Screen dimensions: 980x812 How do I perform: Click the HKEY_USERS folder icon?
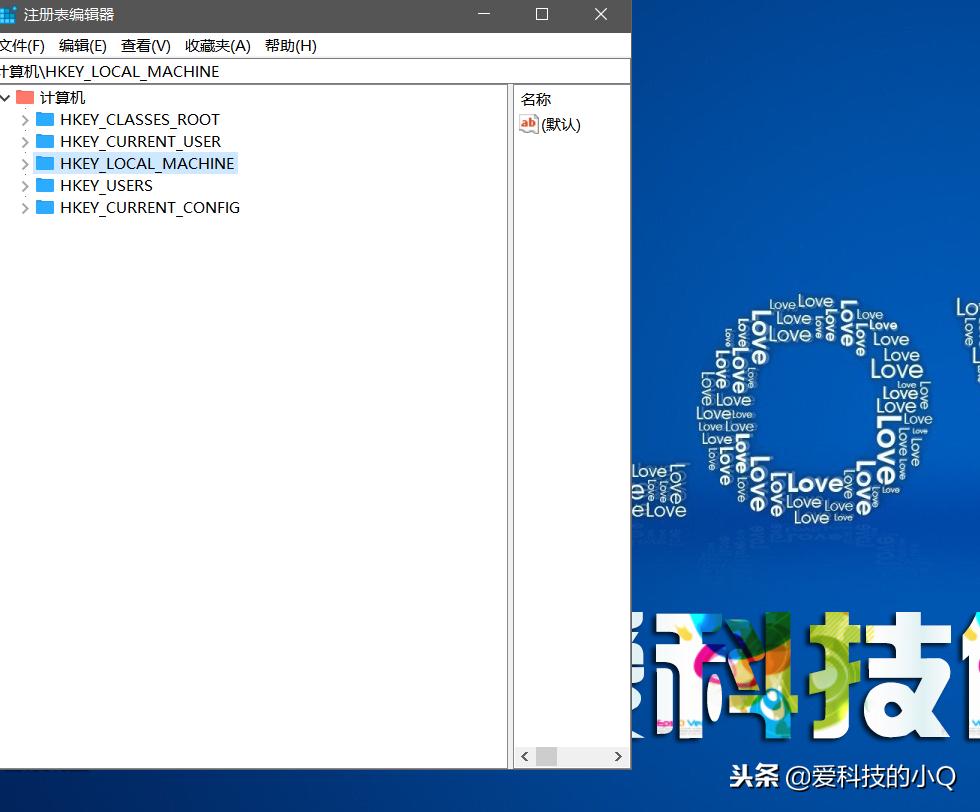pos(44,185)
